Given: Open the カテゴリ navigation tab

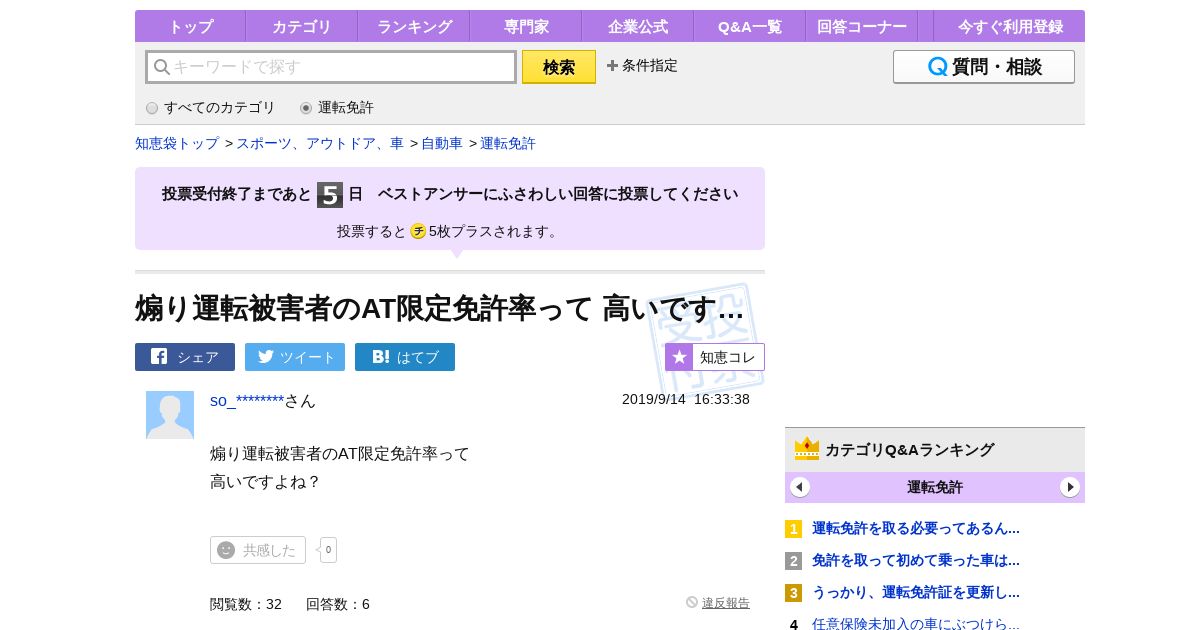Looking at the screenshot, I should click(302, 26).
